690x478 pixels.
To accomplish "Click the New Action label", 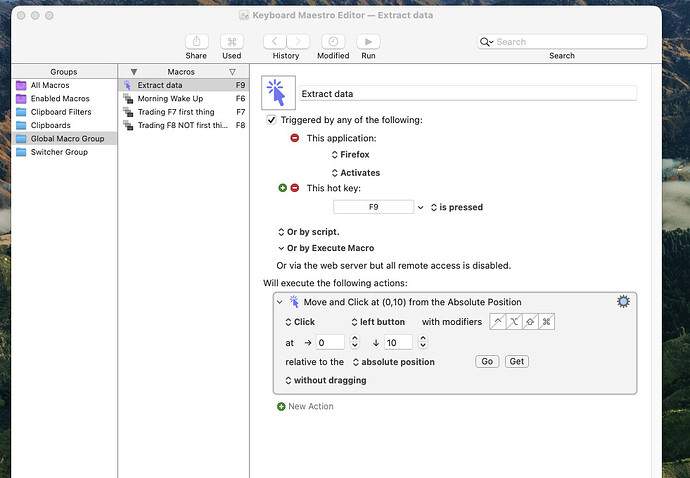I will pos(311,406).
